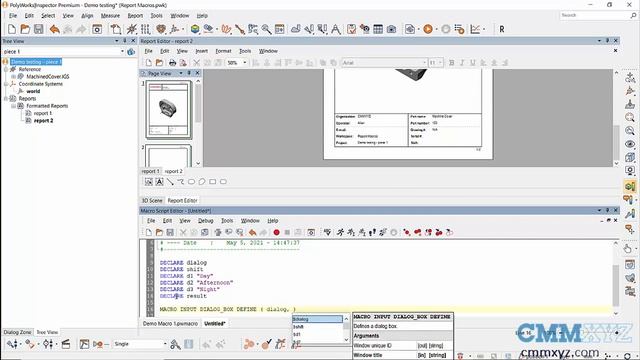Viewport: 640px width, 360px height.
Task: Select 'world' coordinate system in tree
Action: 33,91
